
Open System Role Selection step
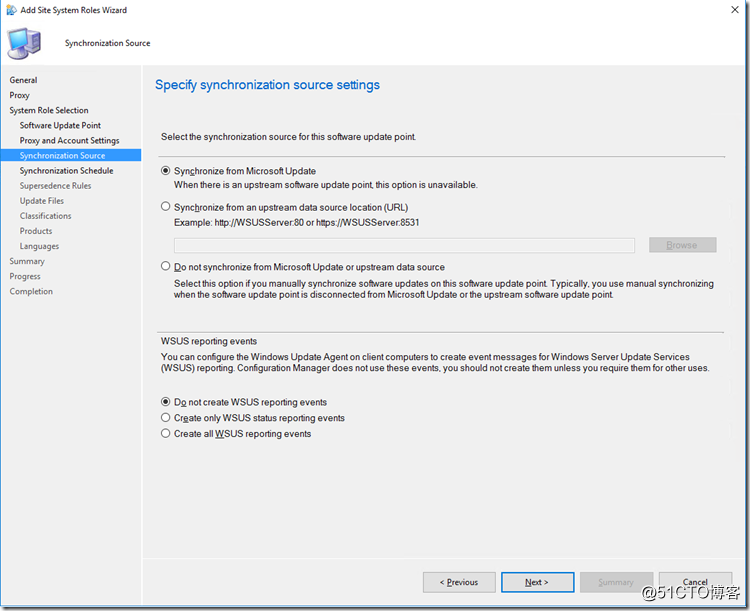49,110
